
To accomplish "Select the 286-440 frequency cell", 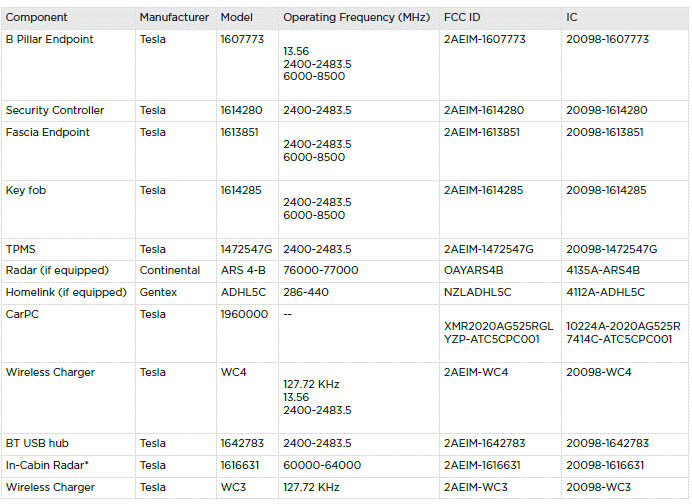I will pos(307,293).
